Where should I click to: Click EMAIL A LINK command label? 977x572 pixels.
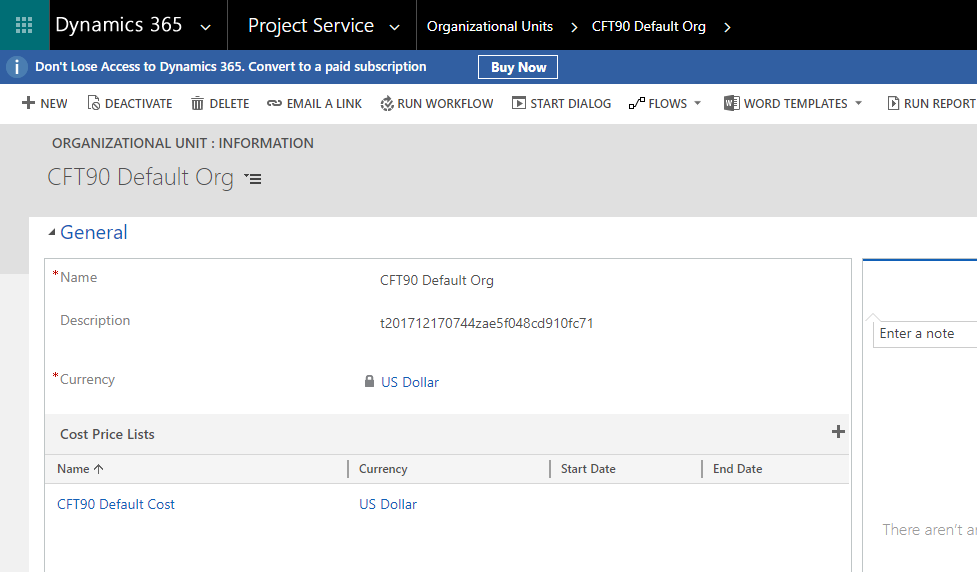tap(324, 104)
